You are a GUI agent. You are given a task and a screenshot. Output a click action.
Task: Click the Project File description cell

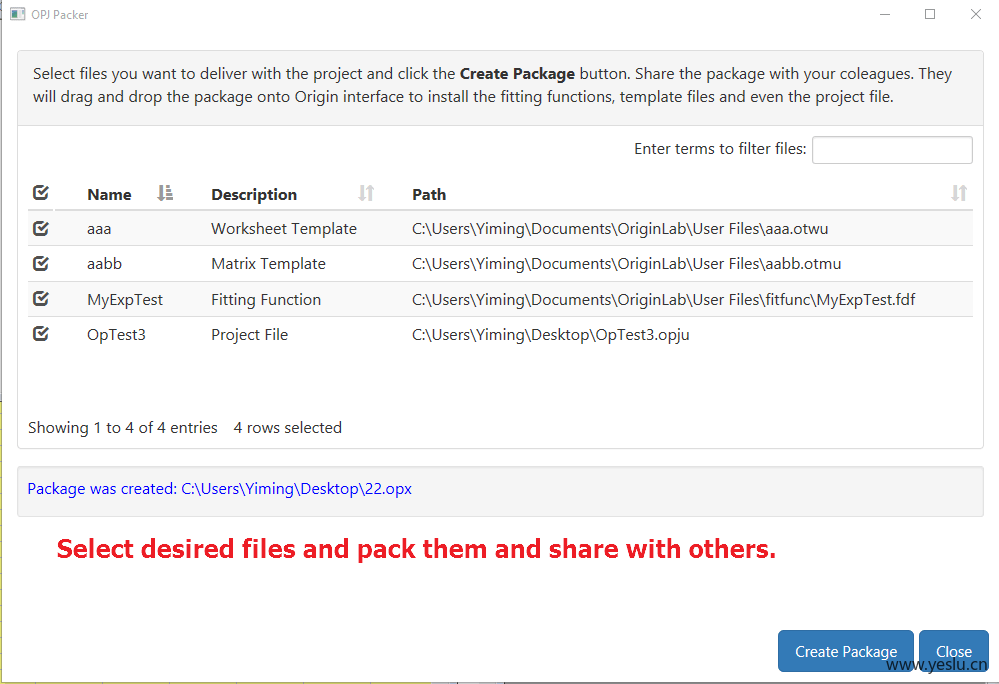pos(250,334)
